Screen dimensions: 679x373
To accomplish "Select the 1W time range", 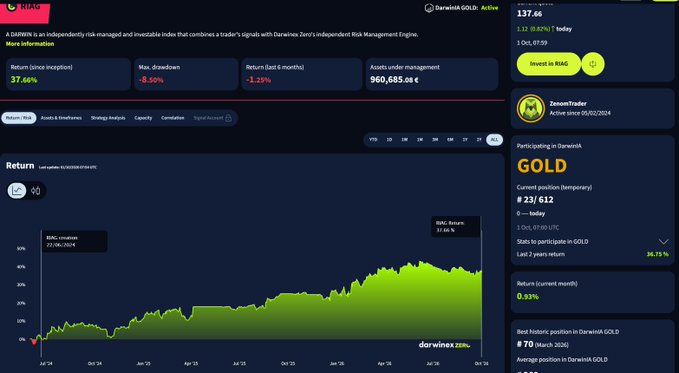I will point(404,139).
